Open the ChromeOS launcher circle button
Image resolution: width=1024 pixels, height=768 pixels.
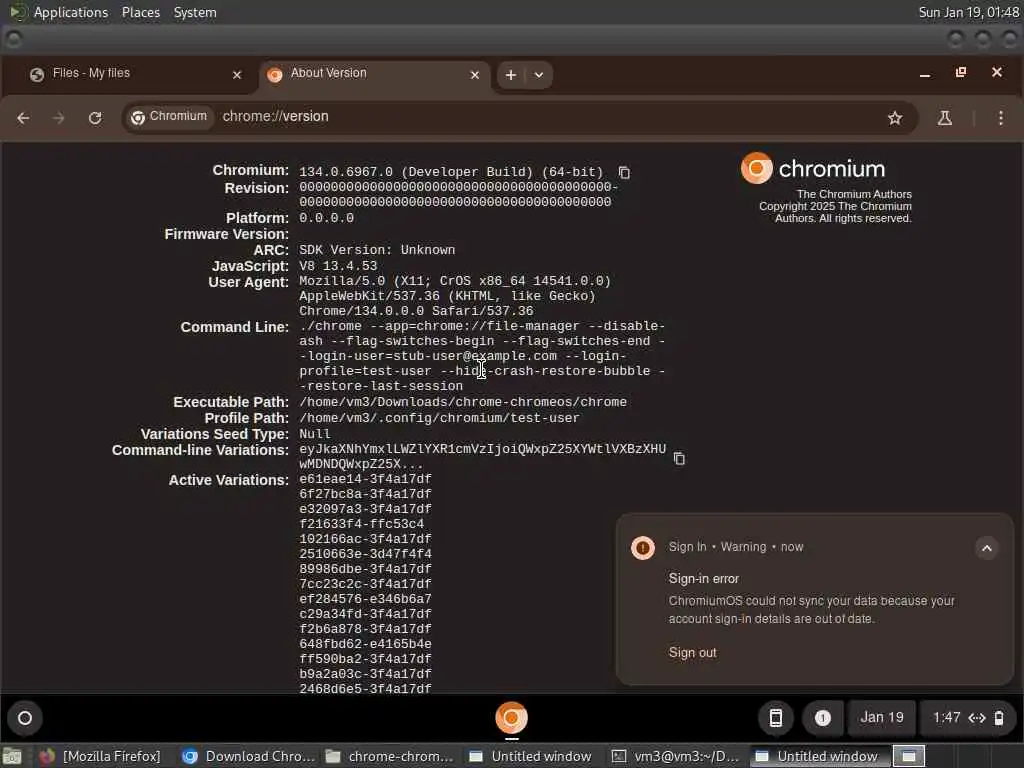pyautogui.click(x=25, y=718)
